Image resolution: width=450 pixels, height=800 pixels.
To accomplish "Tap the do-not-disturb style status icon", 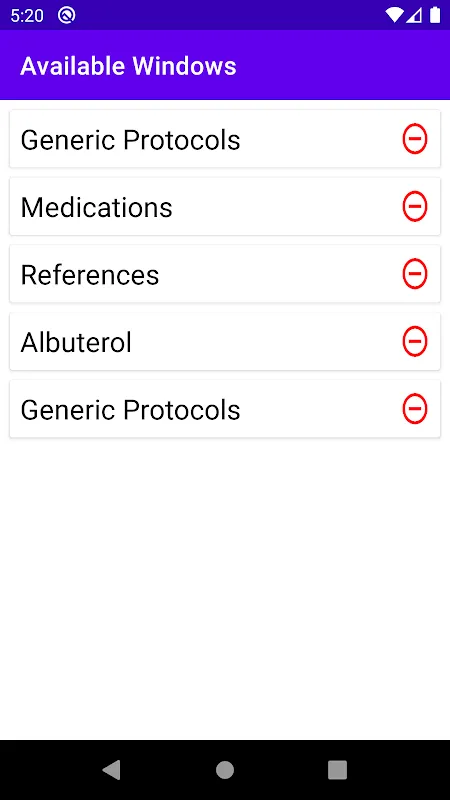I will pos(66,15).
